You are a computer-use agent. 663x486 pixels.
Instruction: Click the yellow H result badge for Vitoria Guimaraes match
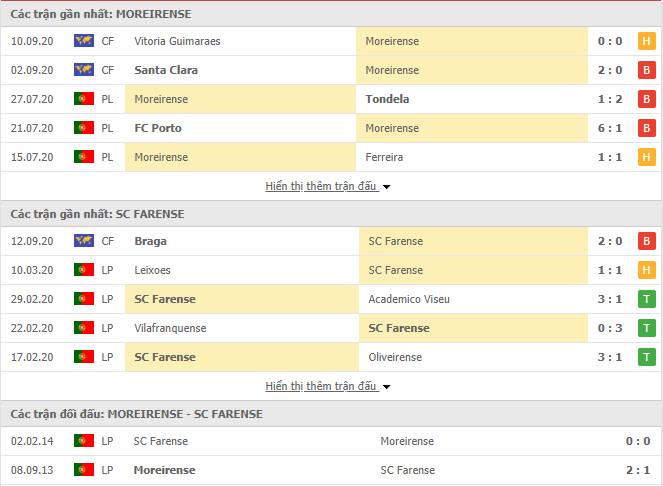[646, 41]
